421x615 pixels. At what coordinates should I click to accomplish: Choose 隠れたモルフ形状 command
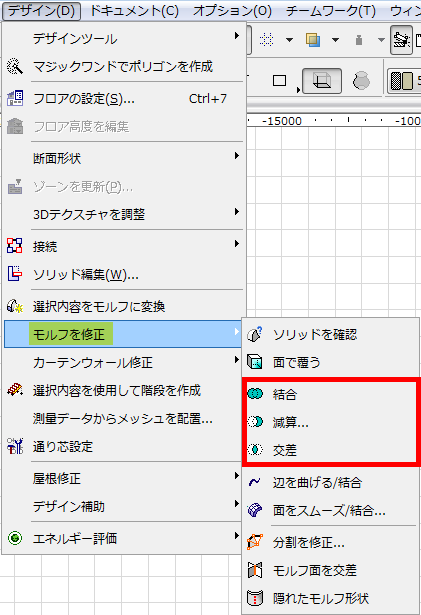321,599
